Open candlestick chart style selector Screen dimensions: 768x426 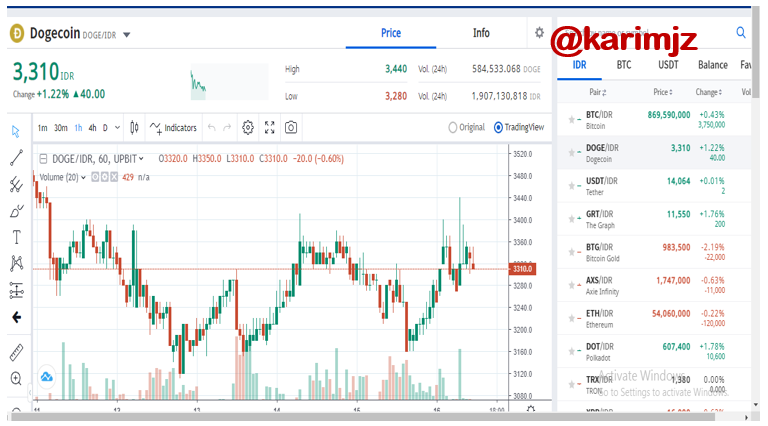tap(134, 128)
